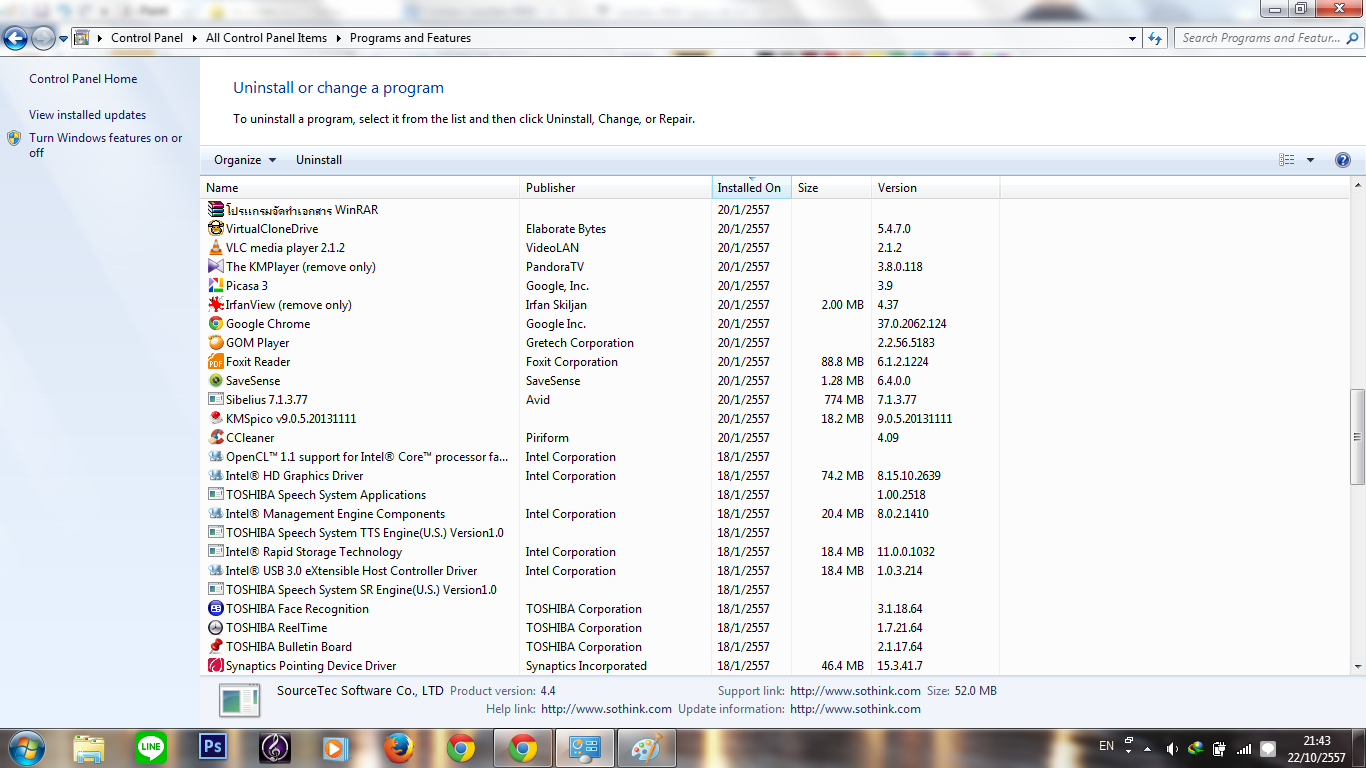Expand the recent pages dropdown beside Forward
This screenshot has height=768, width=1366.
coord(64,38)
